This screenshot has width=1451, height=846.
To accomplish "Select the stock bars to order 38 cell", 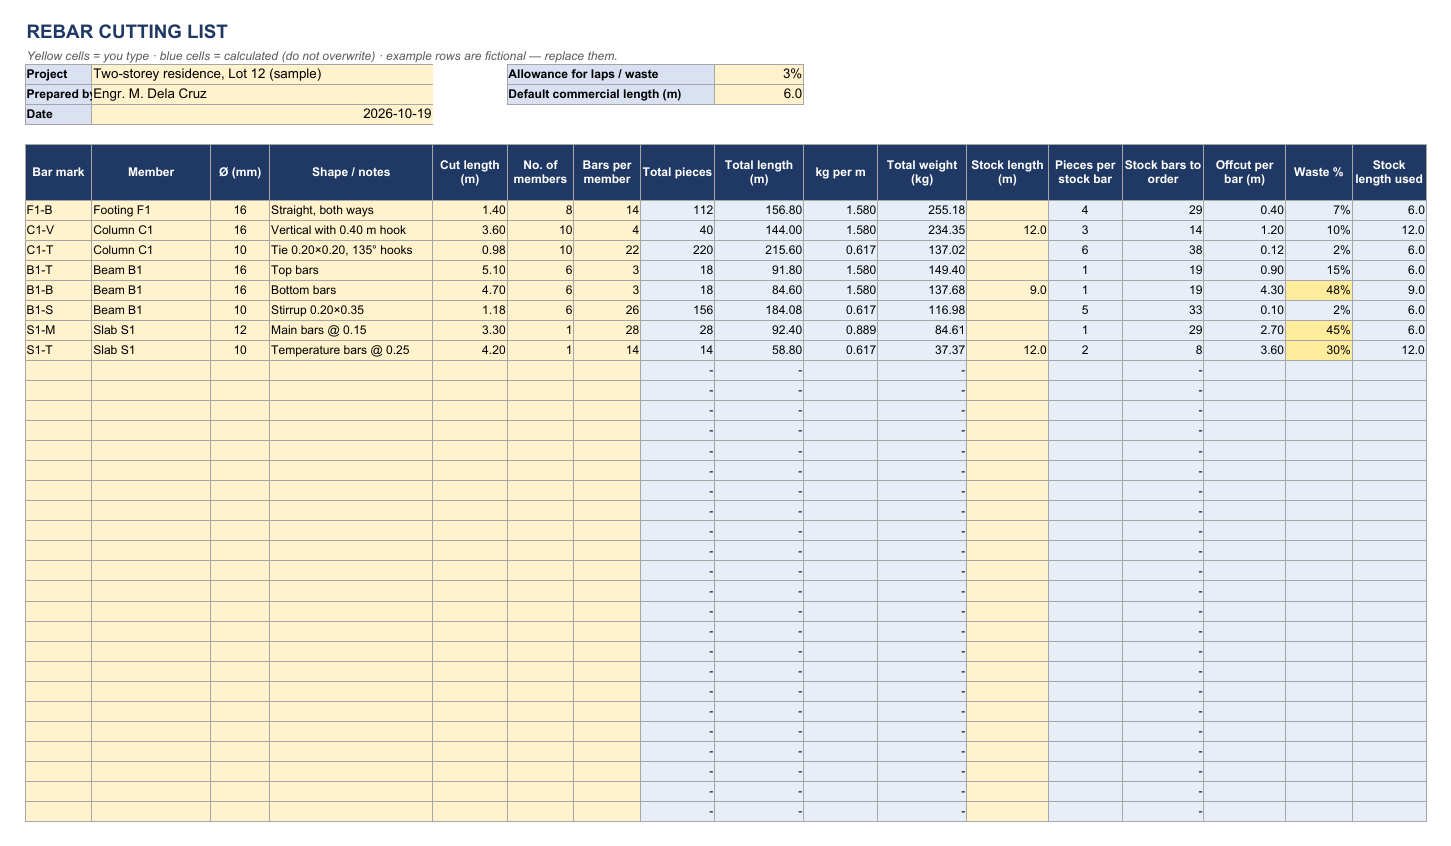I will click(x=1163, y=250).
